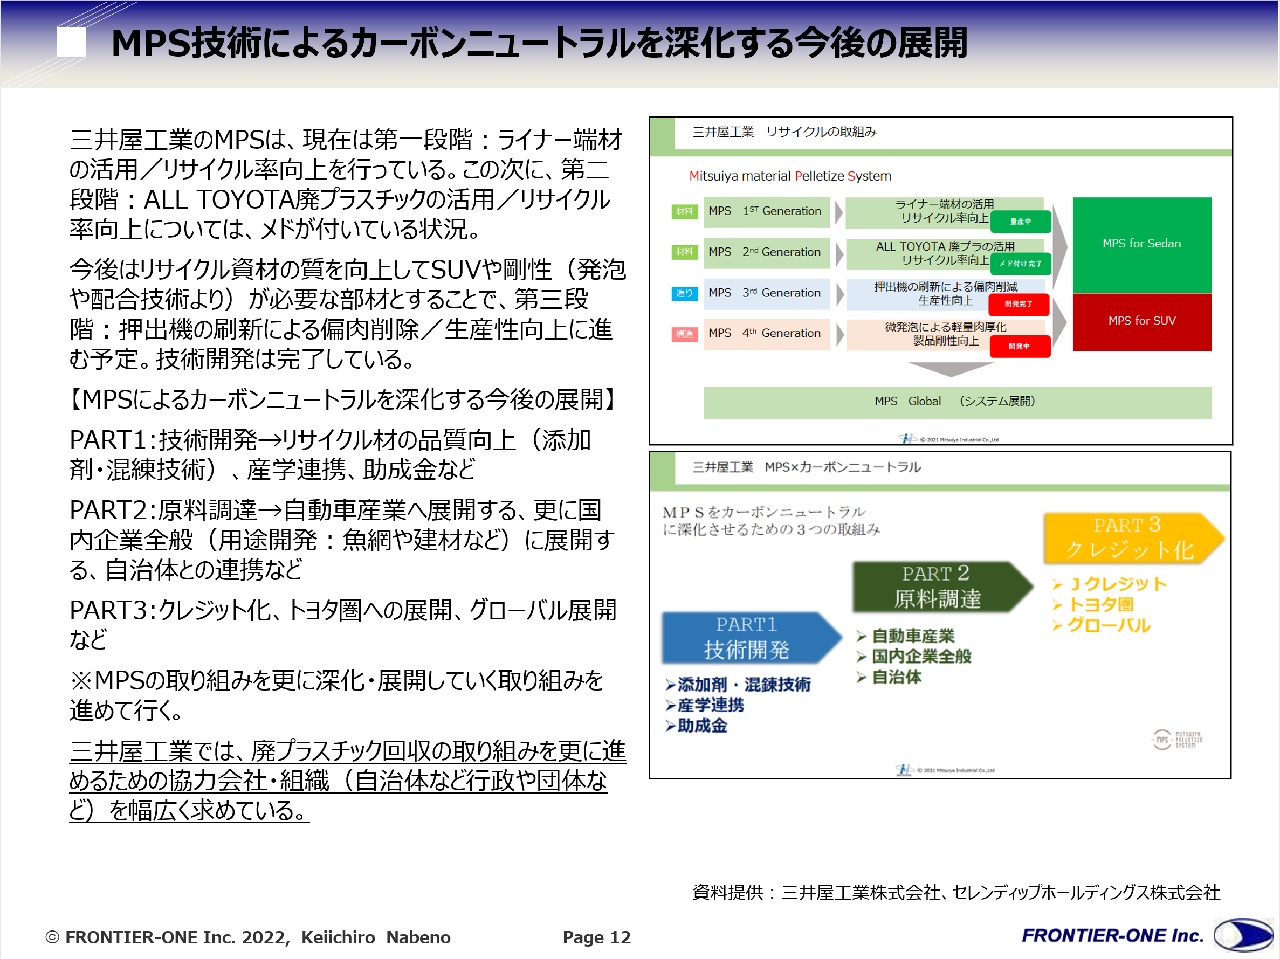Viewport: 1280px width, 959px height.
Task: Click the MPS 3rd Generation box
Action: (x=766, y=293)
